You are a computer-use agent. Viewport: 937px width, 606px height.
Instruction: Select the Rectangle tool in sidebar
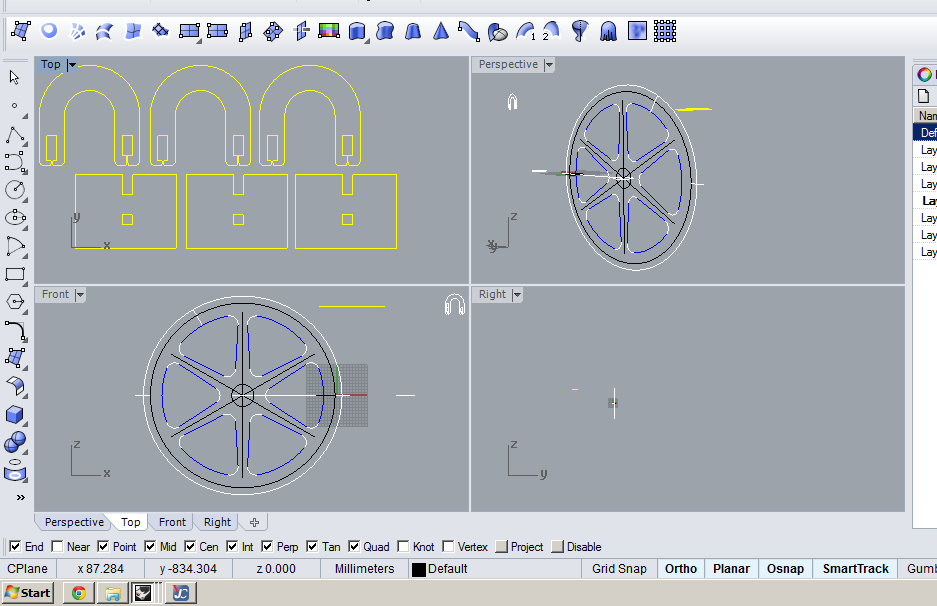coord(15,274)
